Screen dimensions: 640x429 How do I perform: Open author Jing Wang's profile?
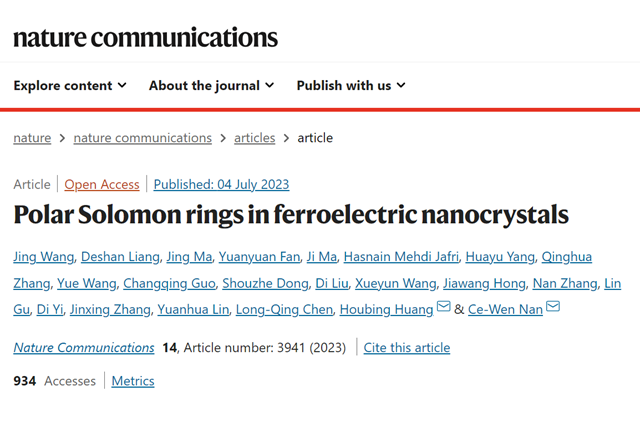point(42,257)
